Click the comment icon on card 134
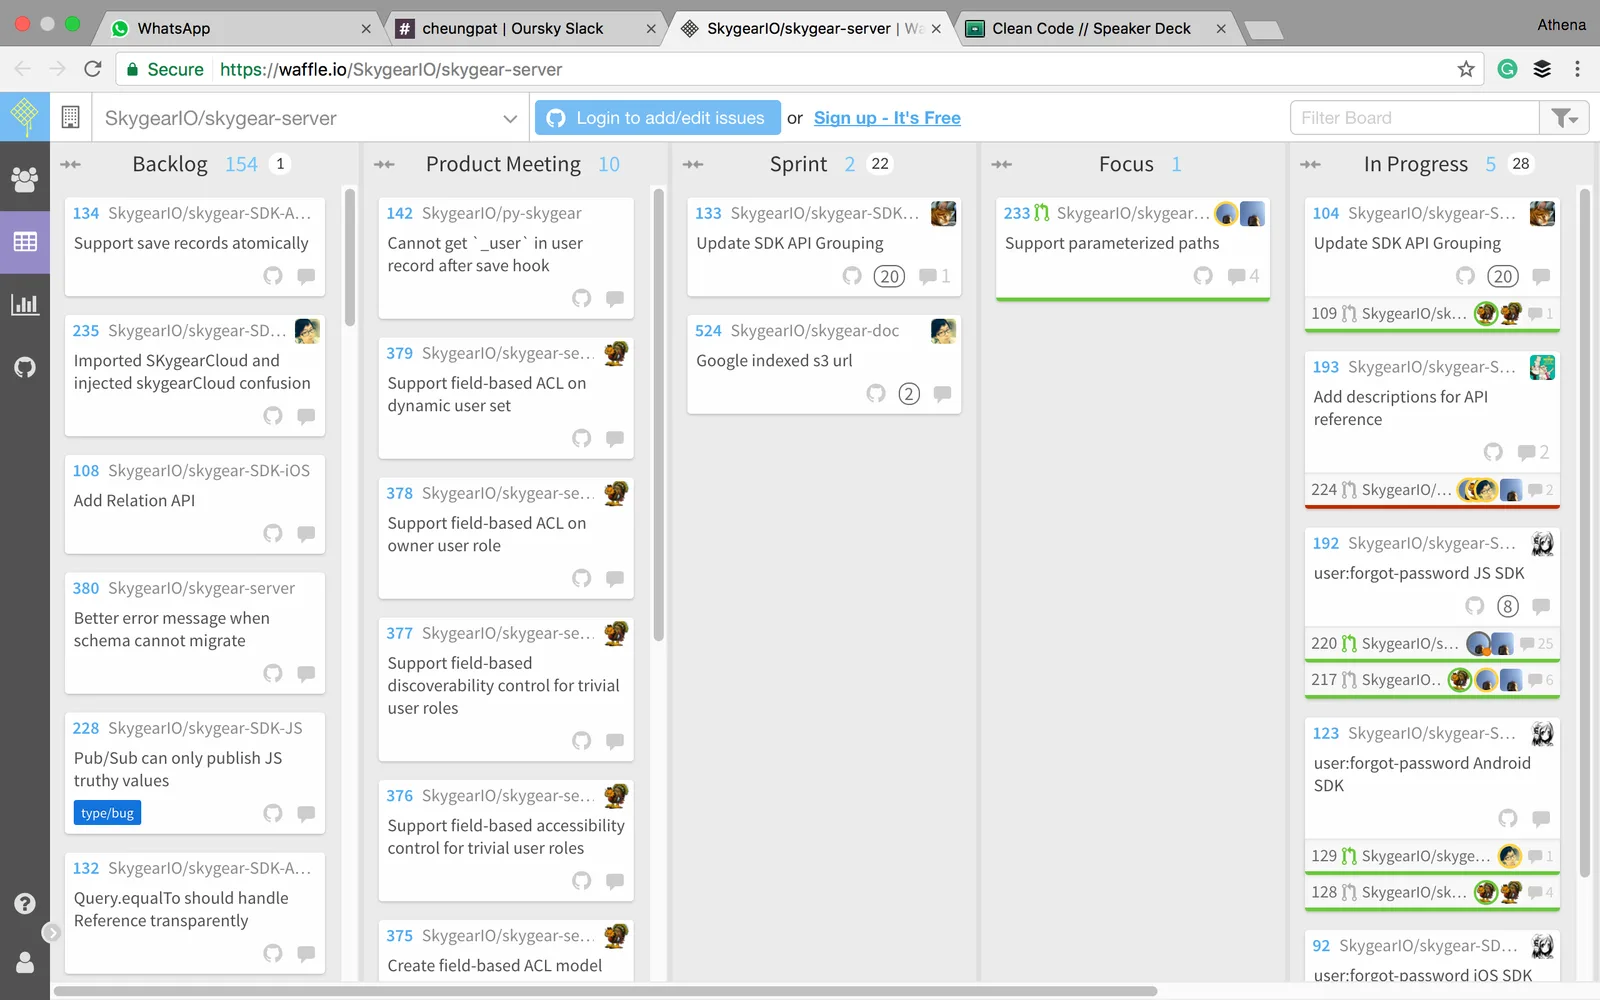 (306, 276)
